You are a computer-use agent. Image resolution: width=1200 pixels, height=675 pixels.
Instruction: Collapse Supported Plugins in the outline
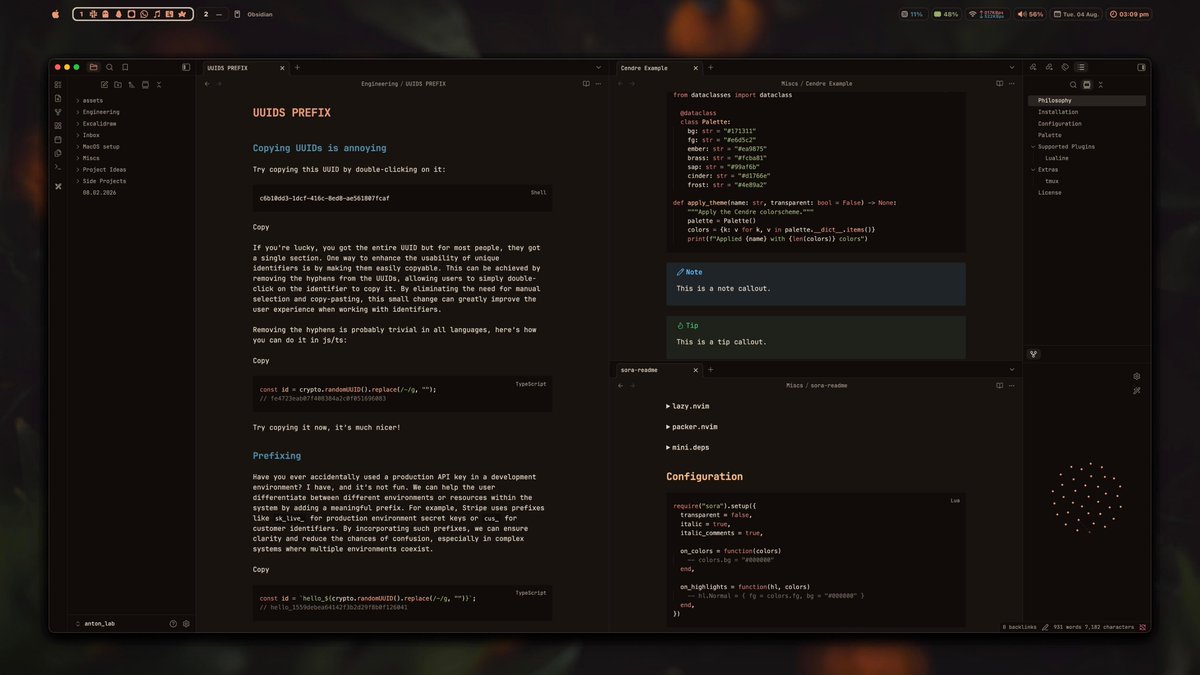(x=1033, y=147)
